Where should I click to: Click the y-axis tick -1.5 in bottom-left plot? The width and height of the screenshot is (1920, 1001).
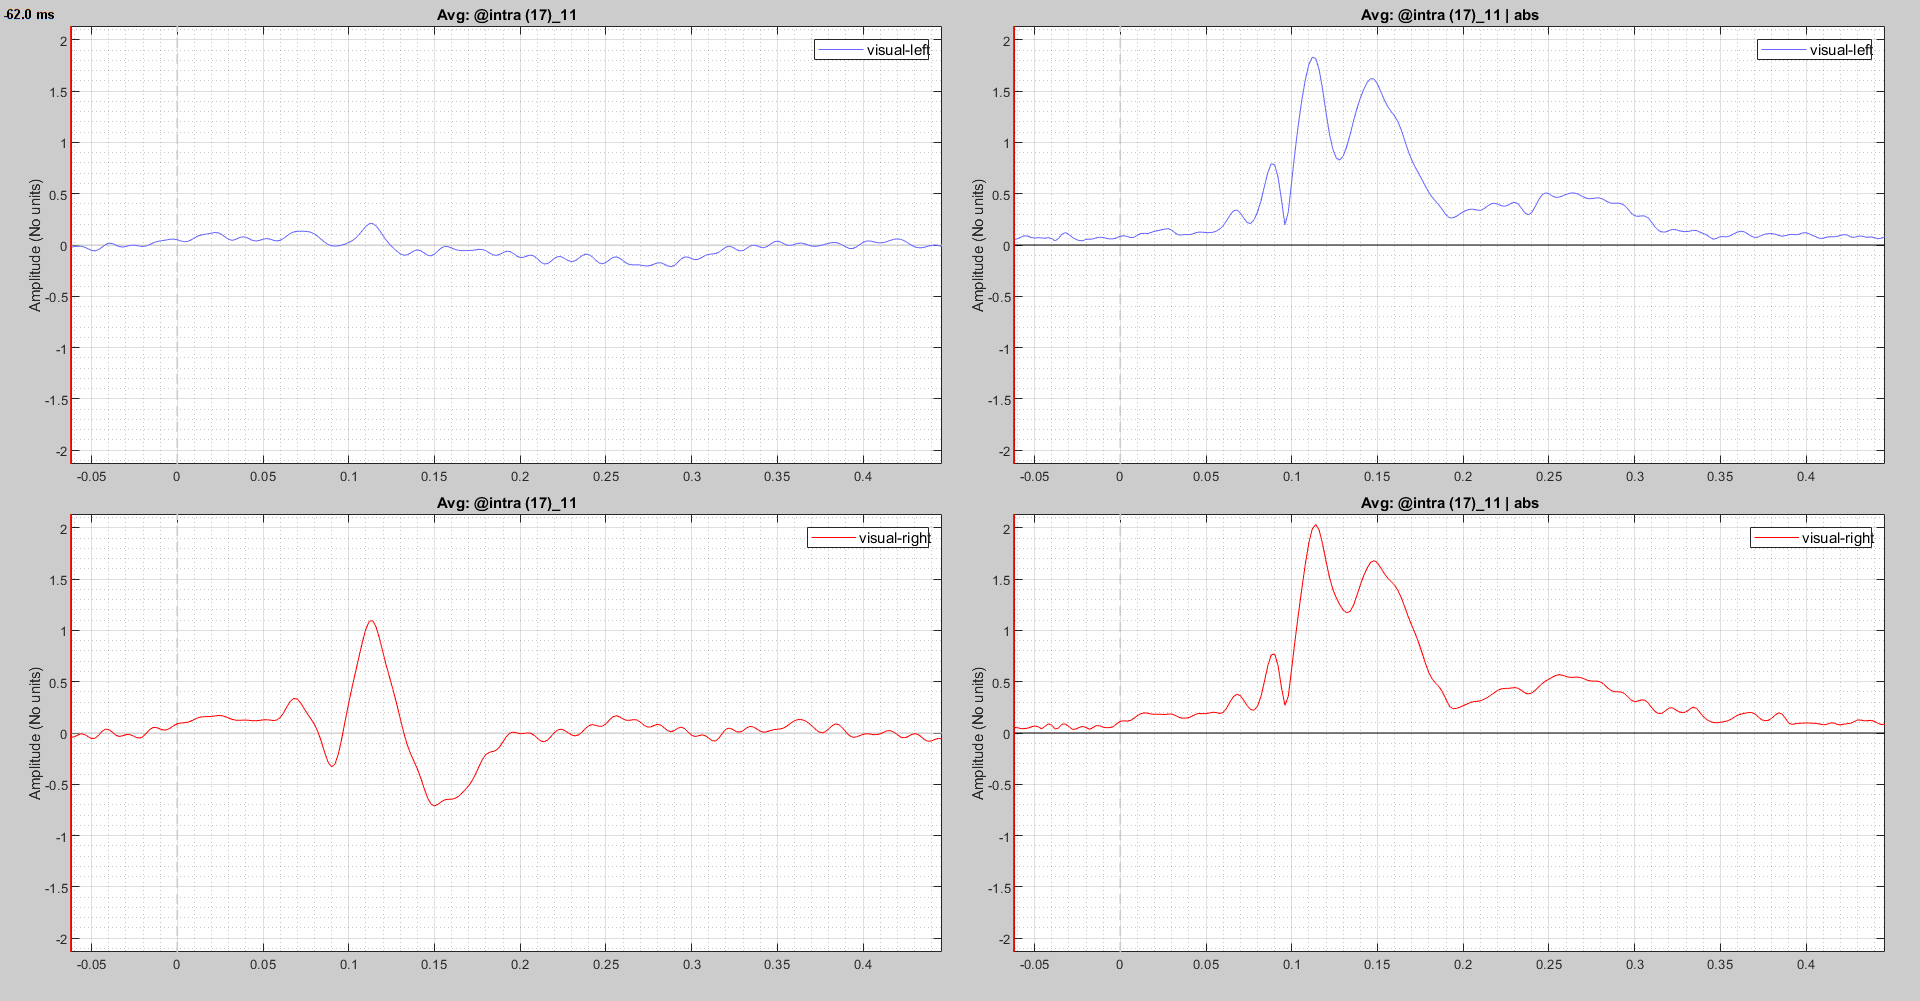(x=55, y=888)
